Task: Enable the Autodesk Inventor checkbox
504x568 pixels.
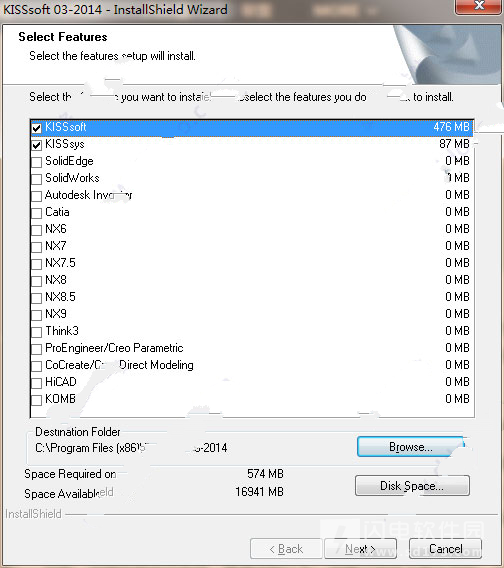Action: click(x=36, y=196)
